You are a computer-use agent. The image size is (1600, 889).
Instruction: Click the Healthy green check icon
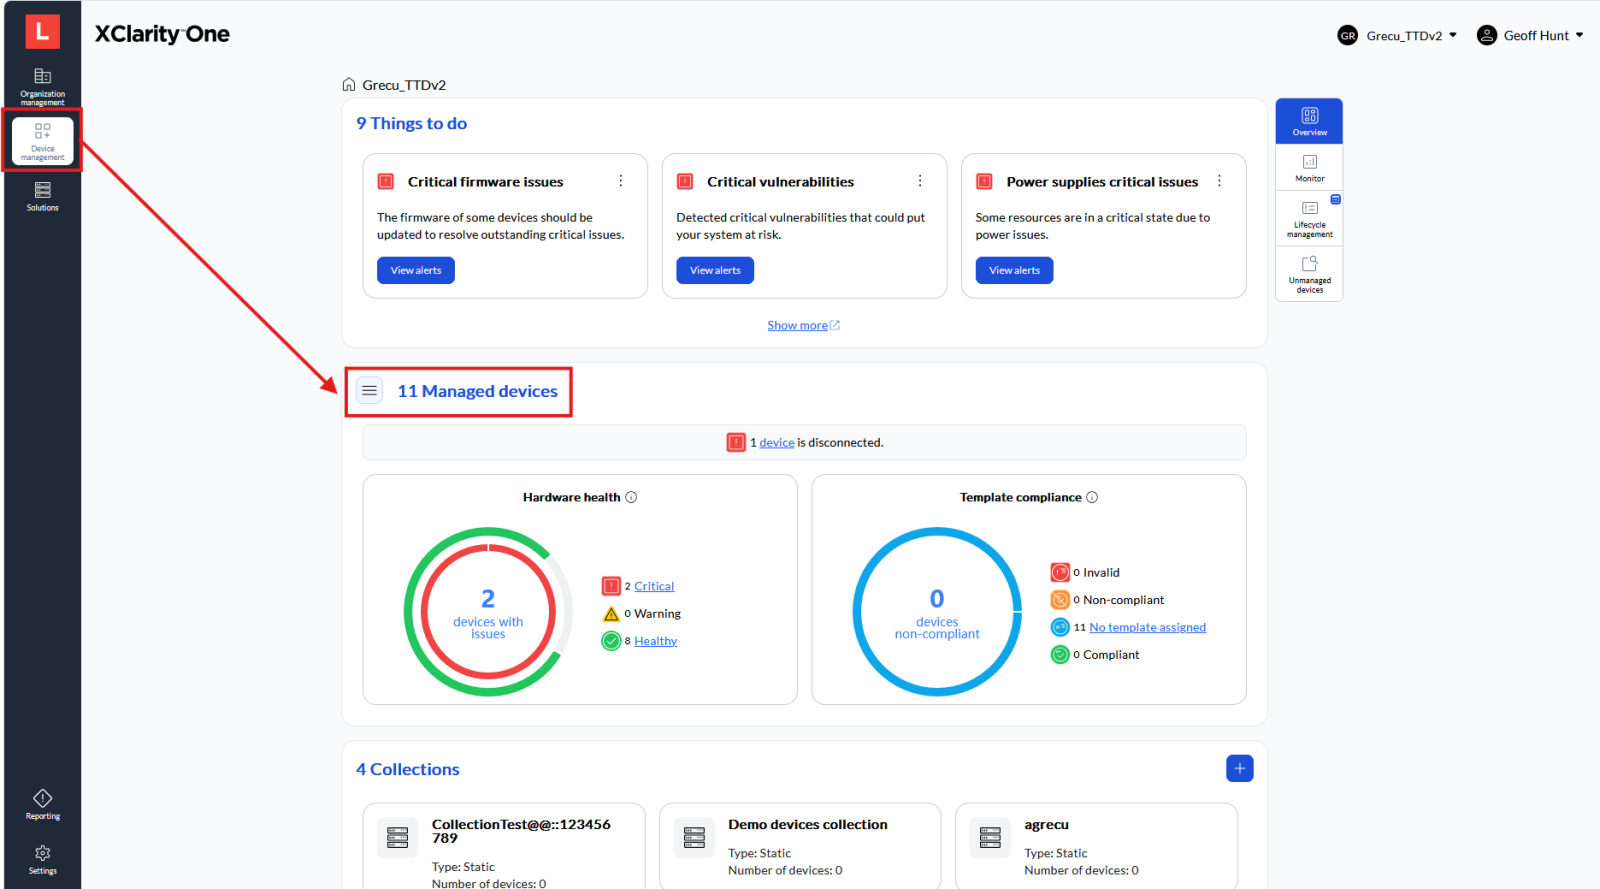point(611,641)
